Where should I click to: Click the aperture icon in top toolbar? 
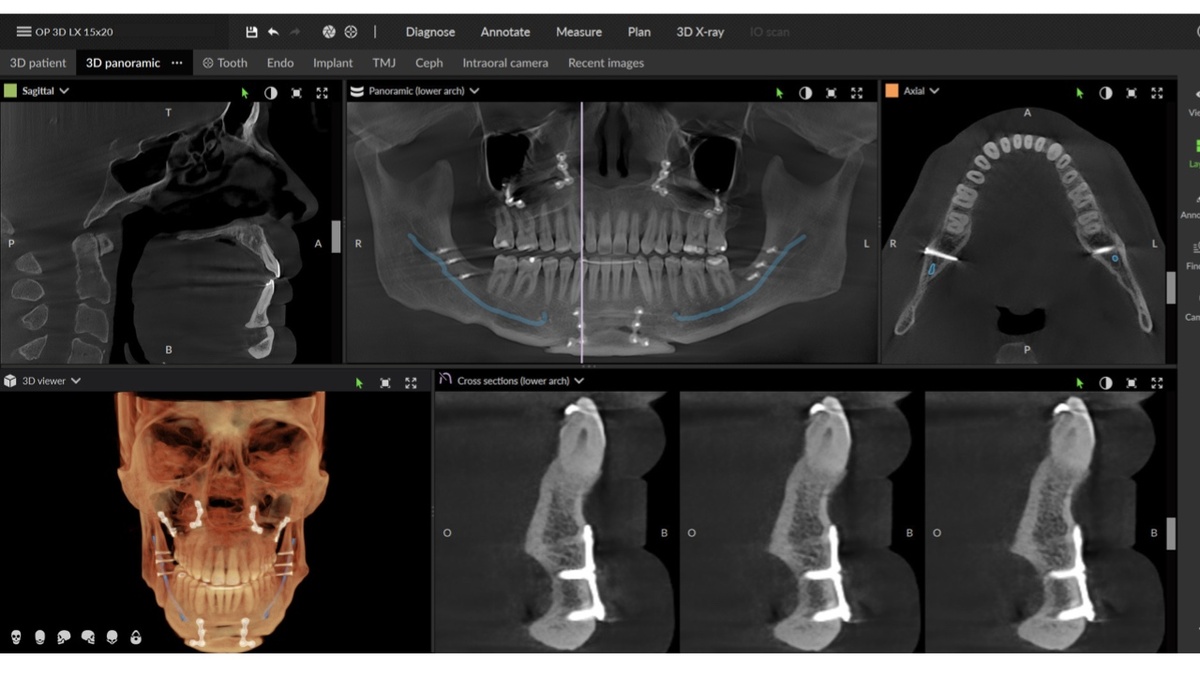click(328, 32)
